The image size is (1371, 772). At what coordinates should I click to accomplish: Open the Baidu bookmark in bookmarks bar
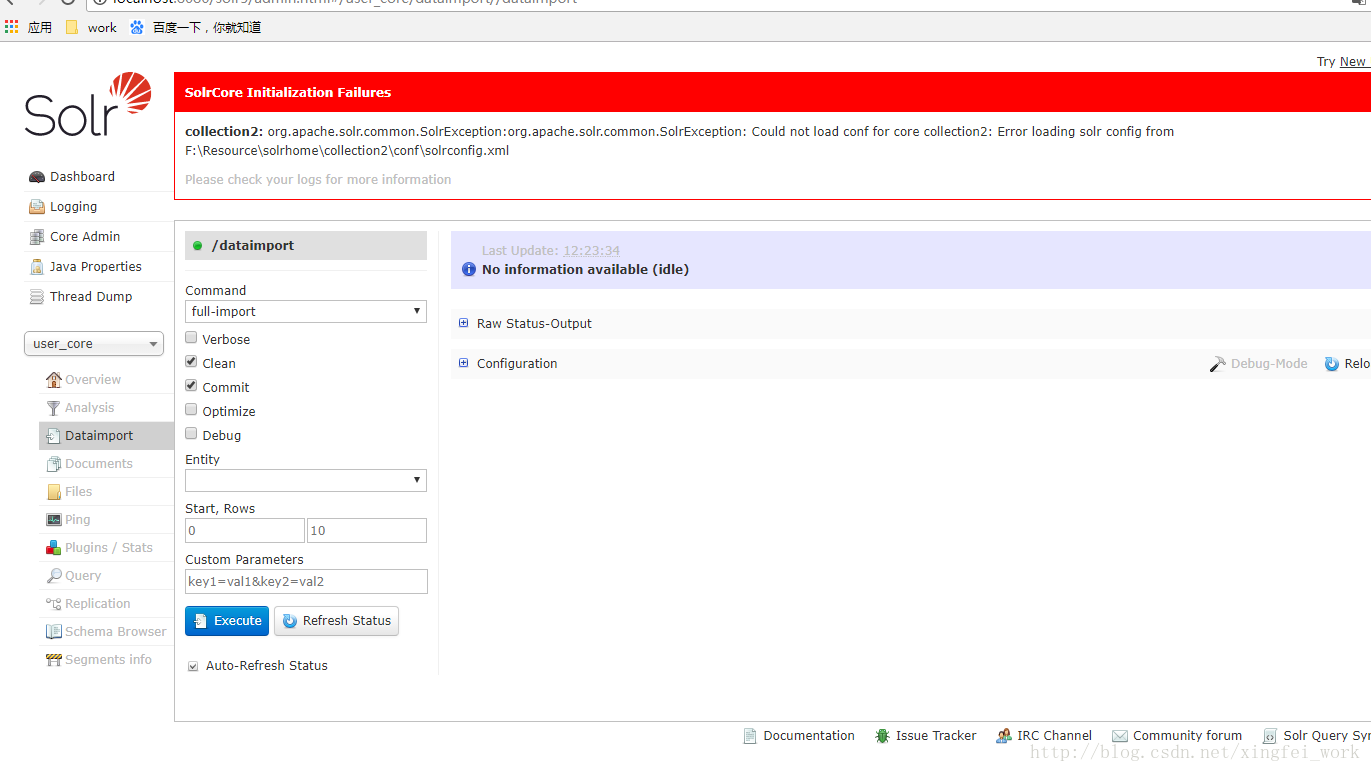coord(196,28)
